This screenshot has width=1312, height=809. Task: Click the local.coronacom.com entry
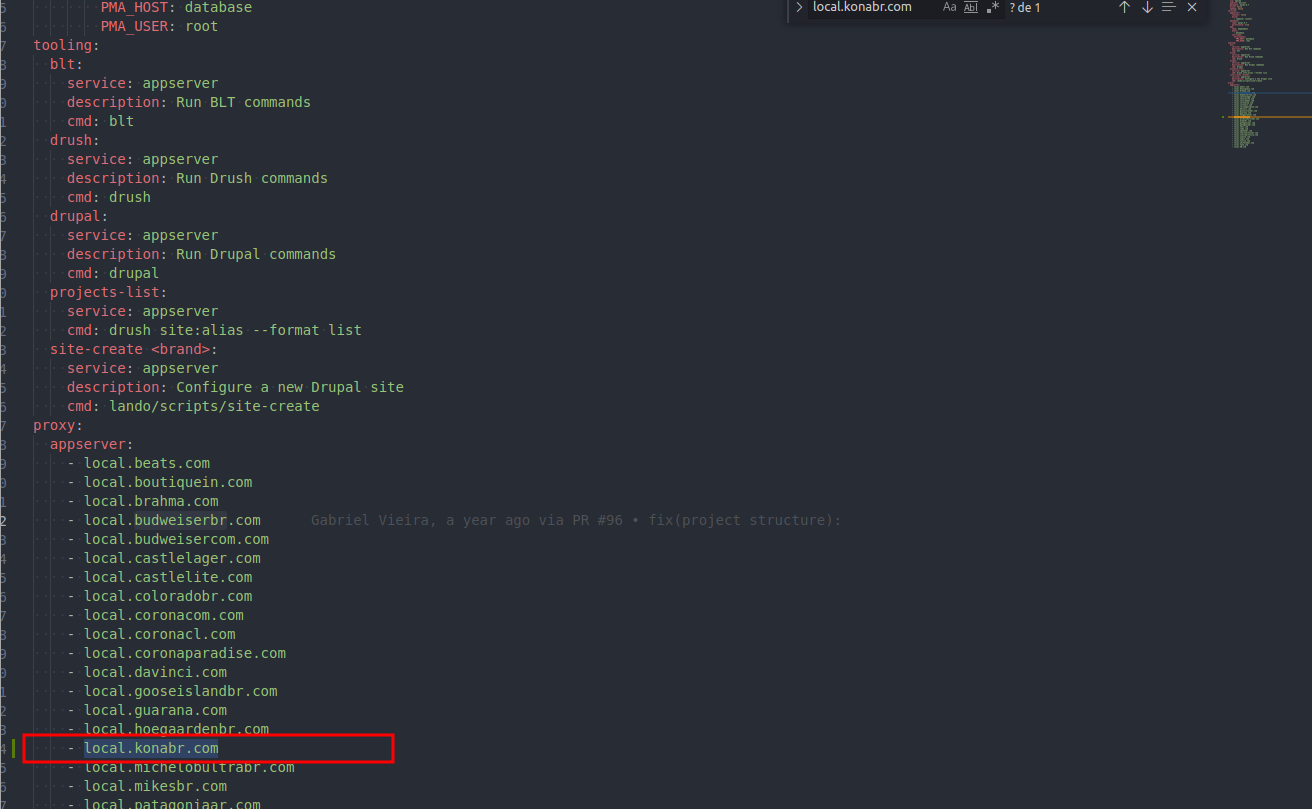tap(164, 615)
